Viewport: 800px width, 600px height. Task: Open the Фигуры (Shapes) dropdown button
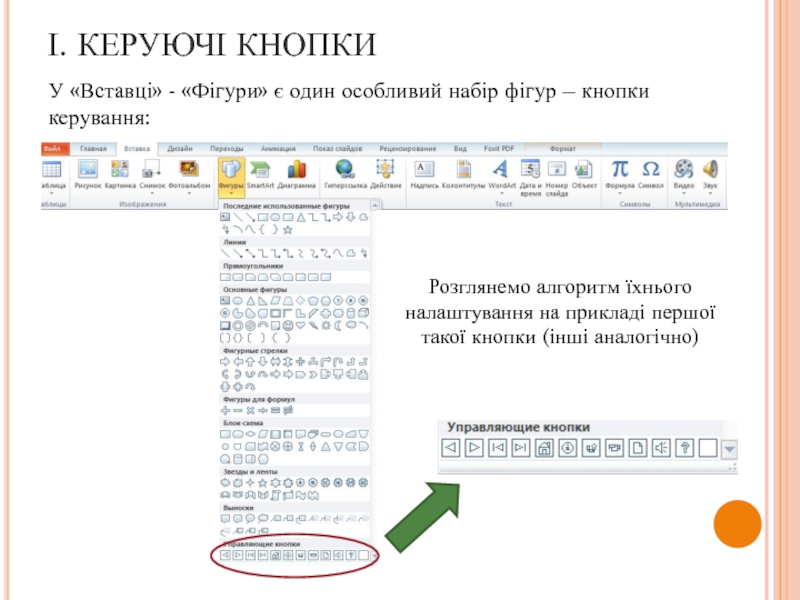pos(231,177)
